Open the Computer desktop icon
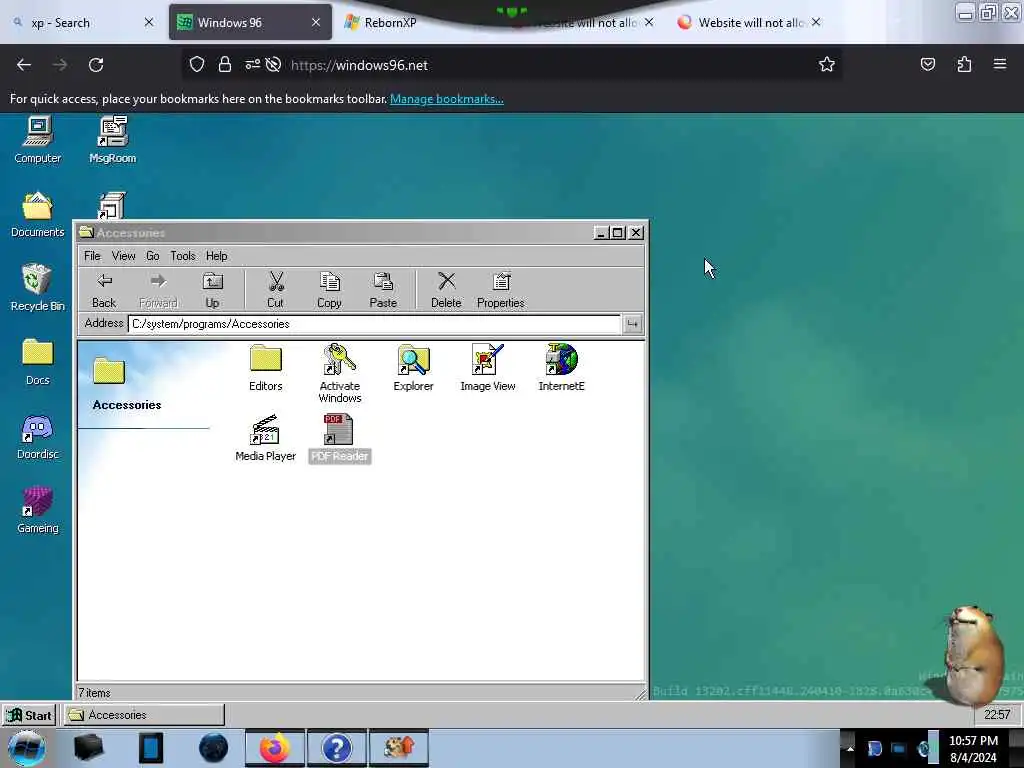1024x768 pixels. 37,140
